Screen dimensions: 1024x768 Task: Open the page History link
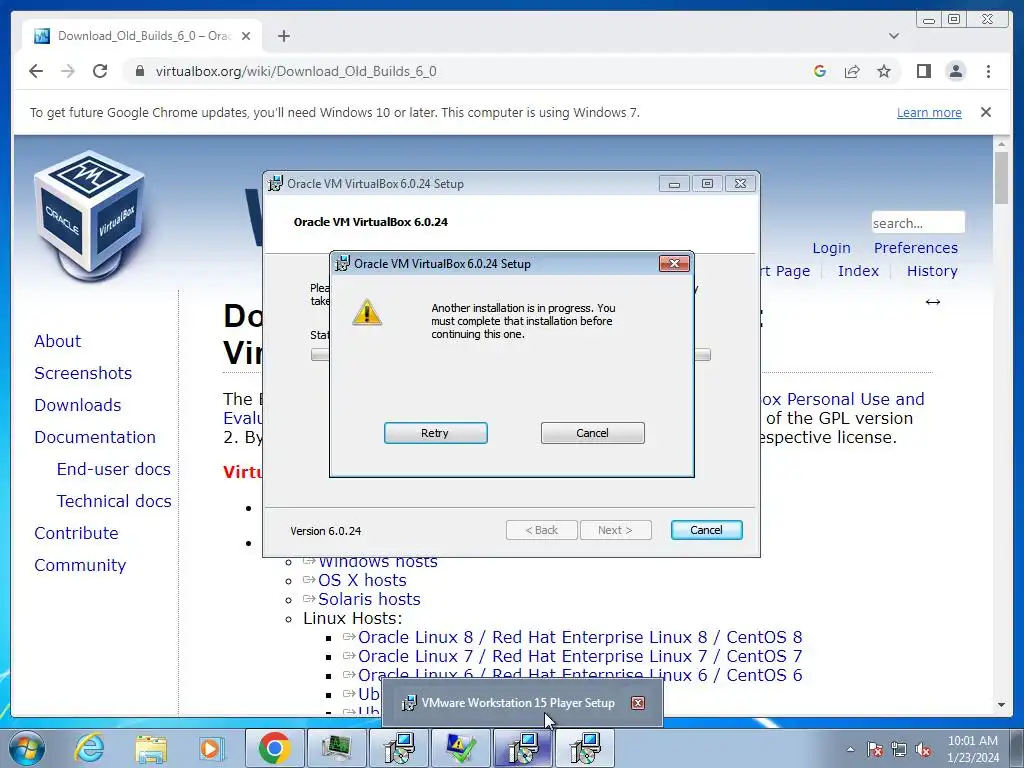pos(932,271)
